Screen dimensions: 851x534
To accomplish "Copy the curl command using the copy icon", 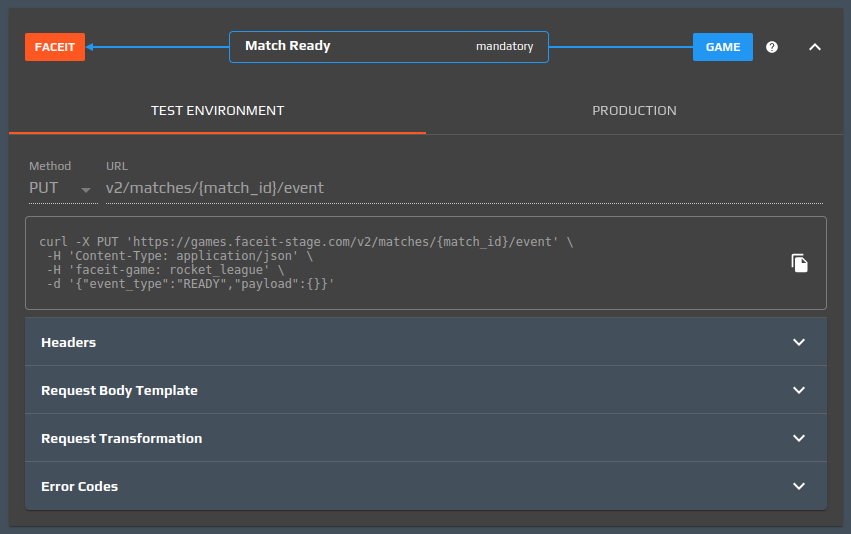I will [x=799, y=263].
